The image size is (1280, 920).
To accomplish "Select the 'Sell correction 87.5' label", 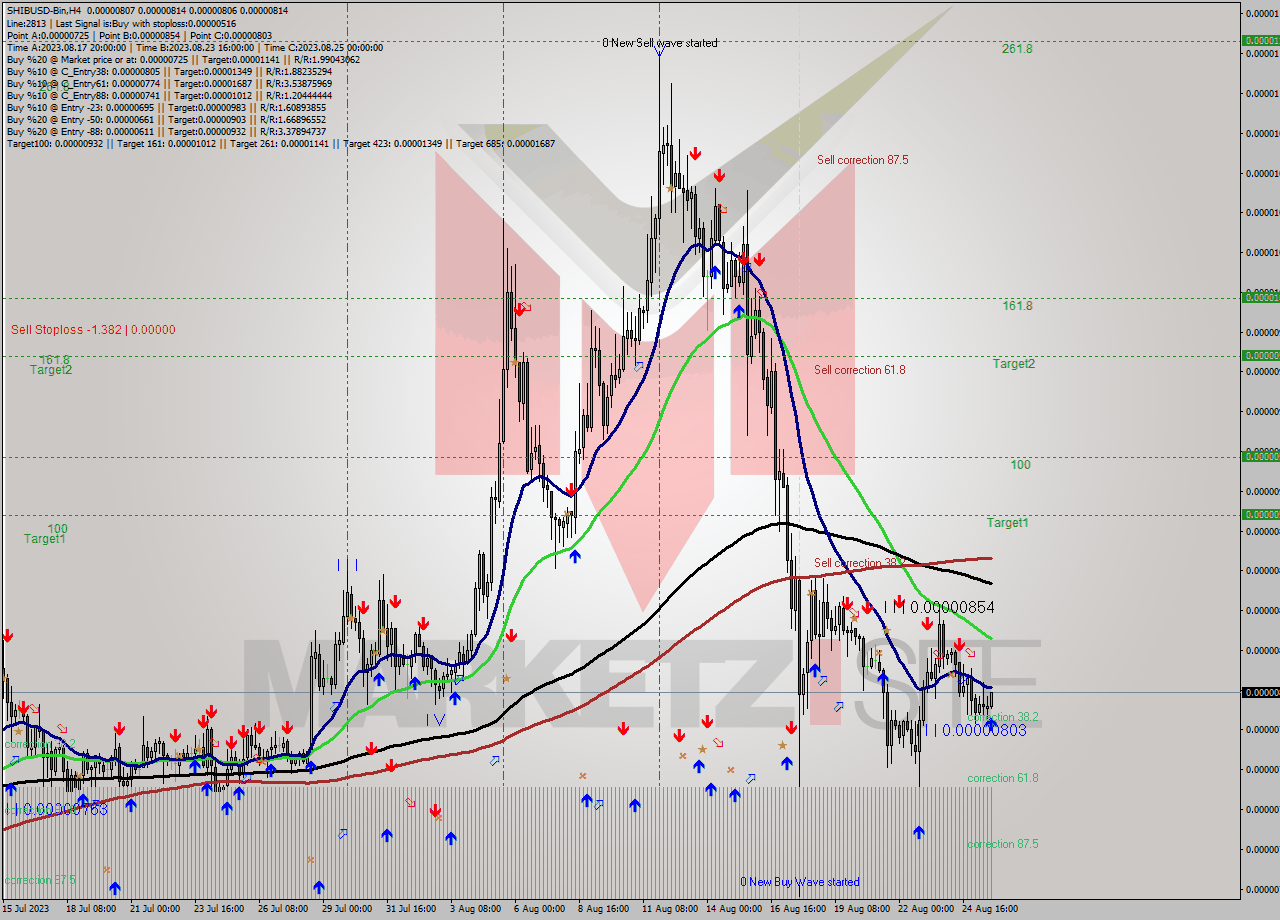I will pyautogui.click(x=862, y=160).
